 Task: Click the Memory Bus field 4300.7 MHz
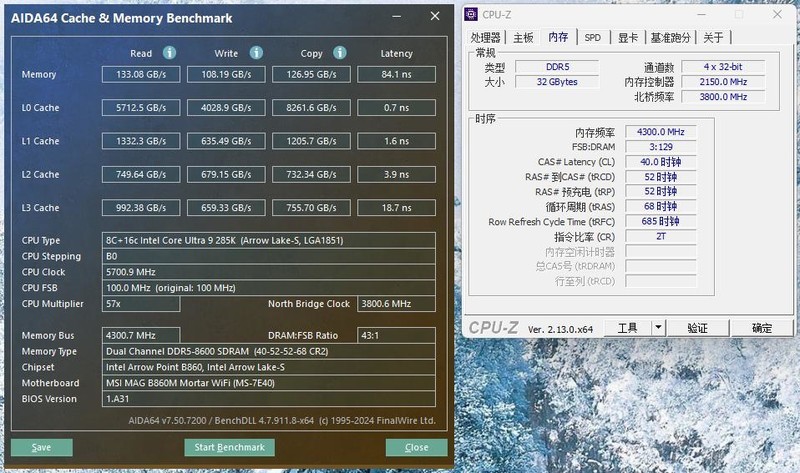(141, 335)
